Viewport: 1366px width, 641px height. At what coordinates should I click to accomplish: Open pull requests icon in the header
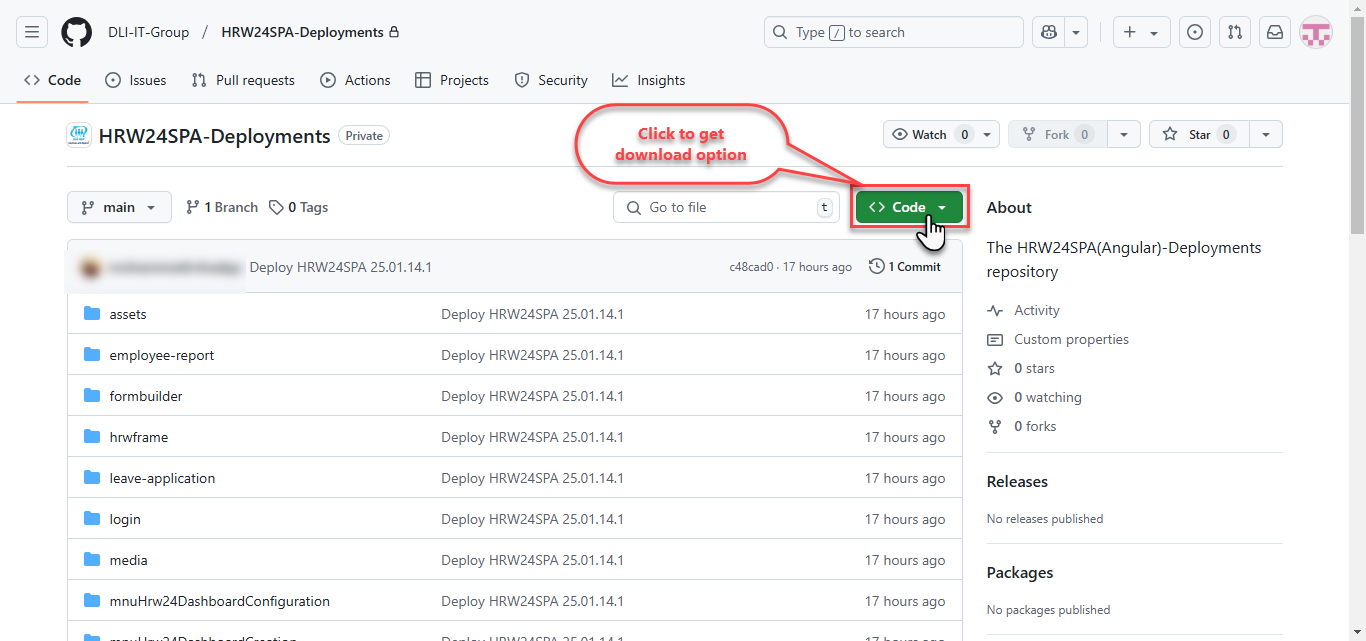pyautogui.click(x=1234, y=31)
